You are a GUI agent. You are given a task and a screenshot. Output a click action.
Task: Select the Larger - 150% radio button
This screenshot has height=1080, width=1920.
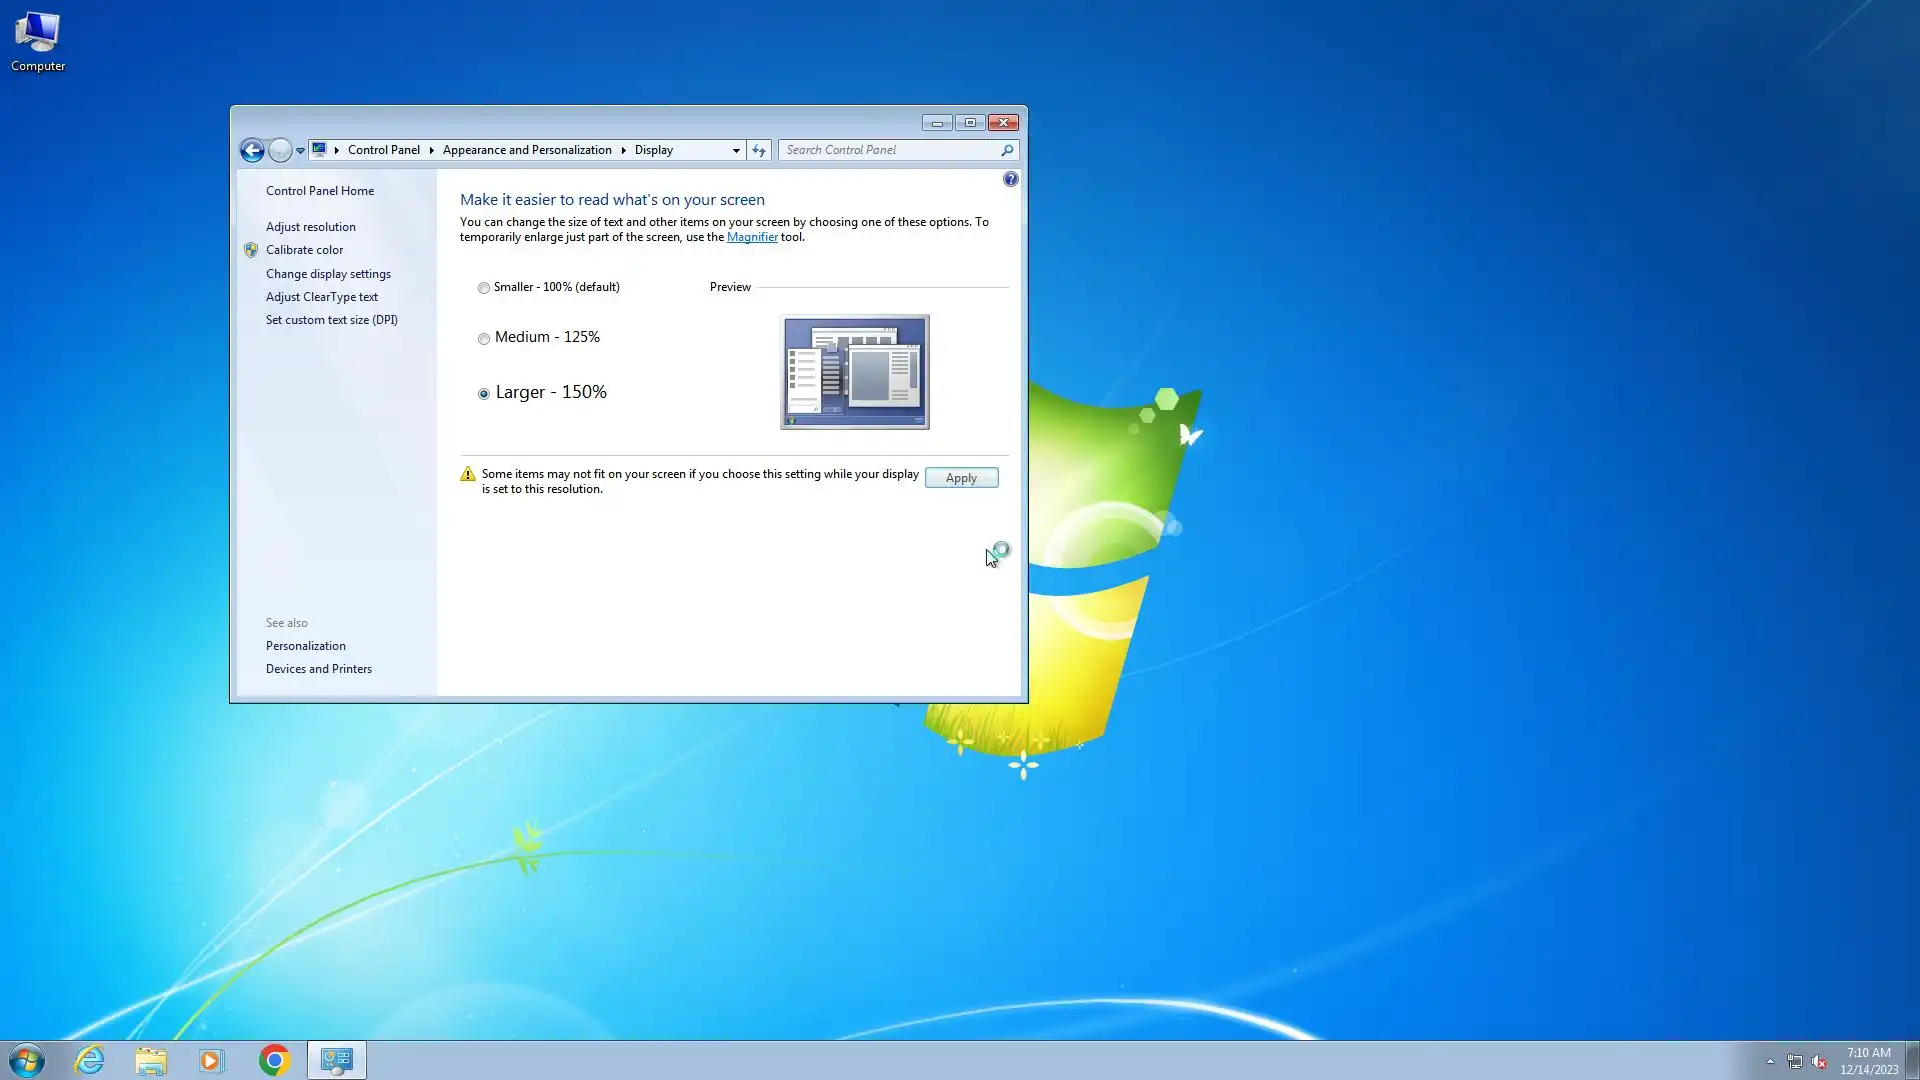(x=484, y=394)
